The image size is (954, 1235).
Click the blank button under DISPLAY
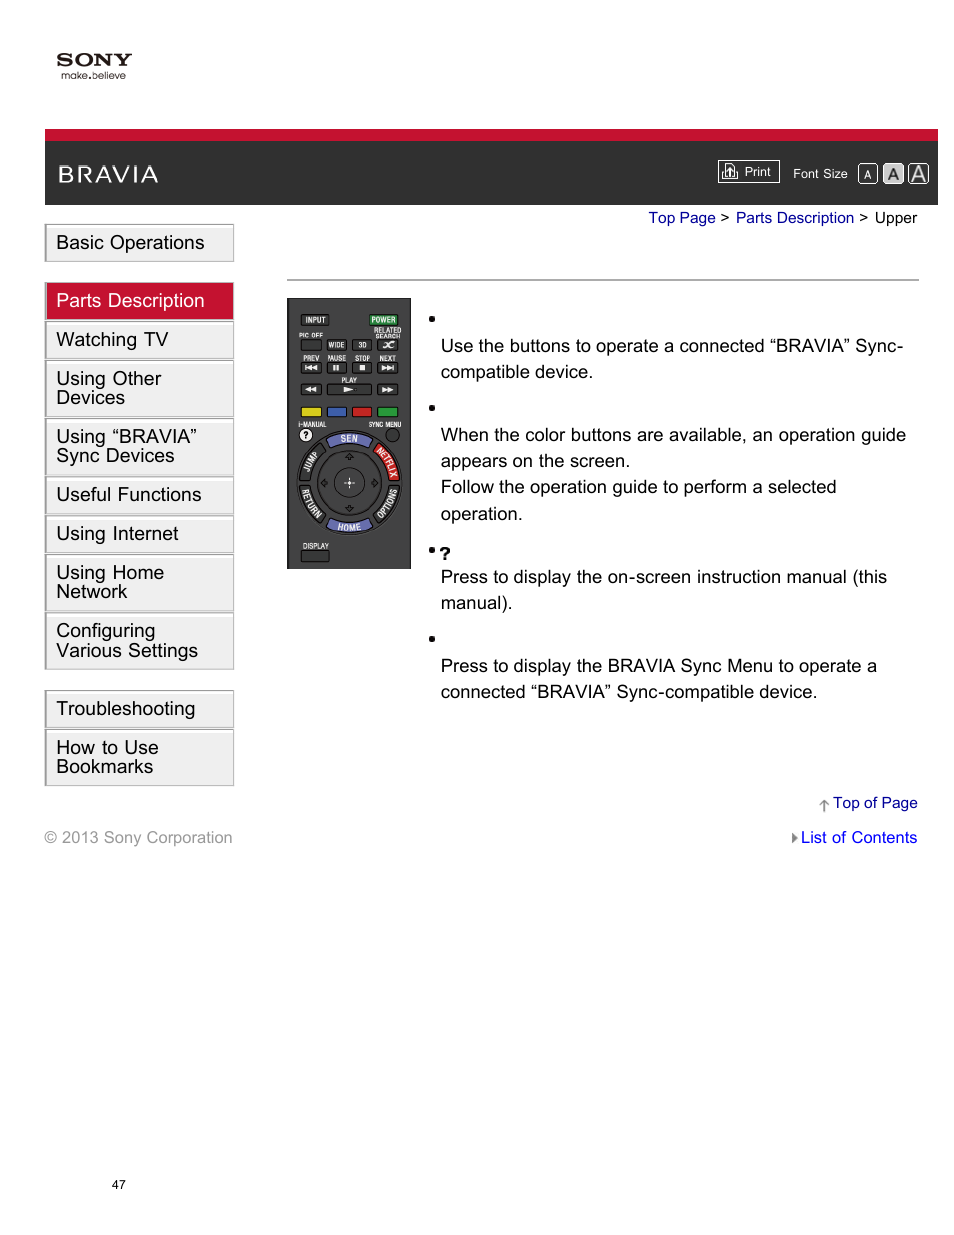click(315, 556)
